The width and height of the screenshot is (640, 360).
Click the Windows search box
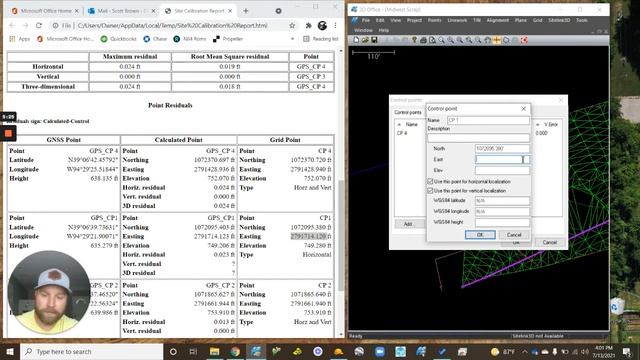click(x=92, y=351)
